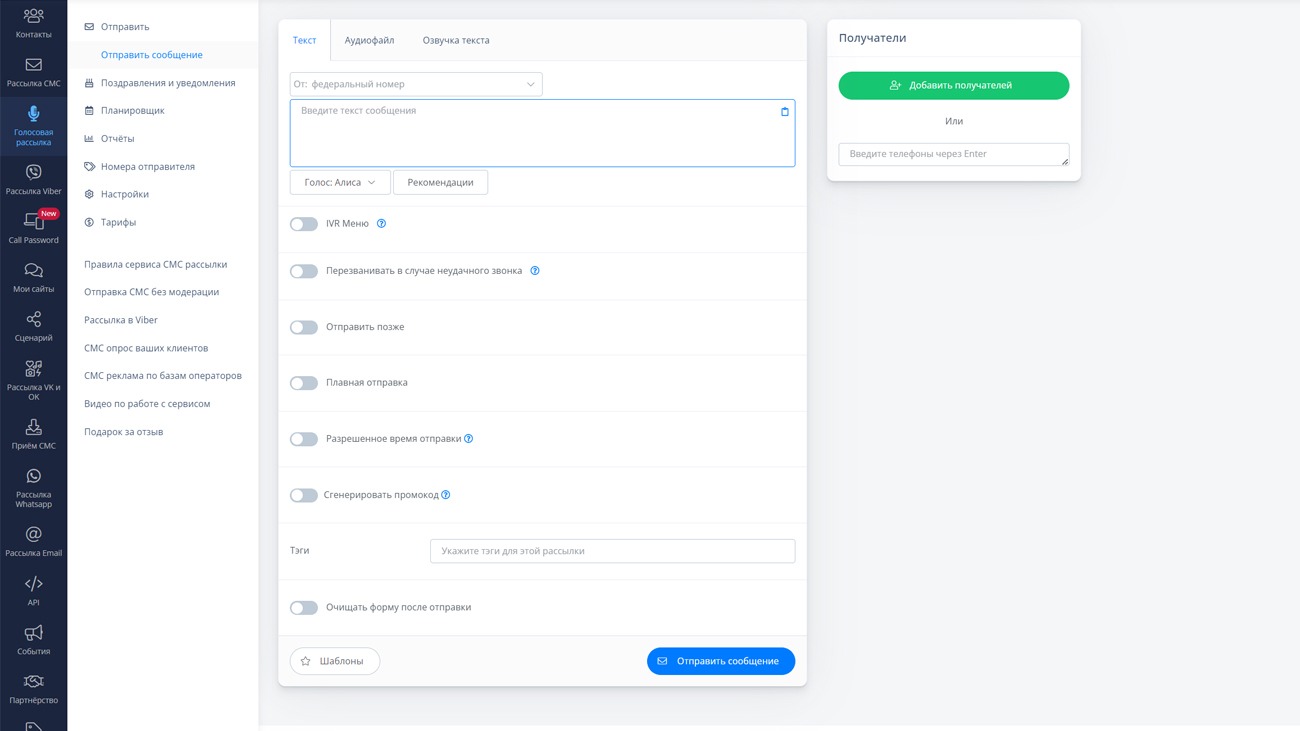Open События megaphone icon in sidebar

point(33,638)
